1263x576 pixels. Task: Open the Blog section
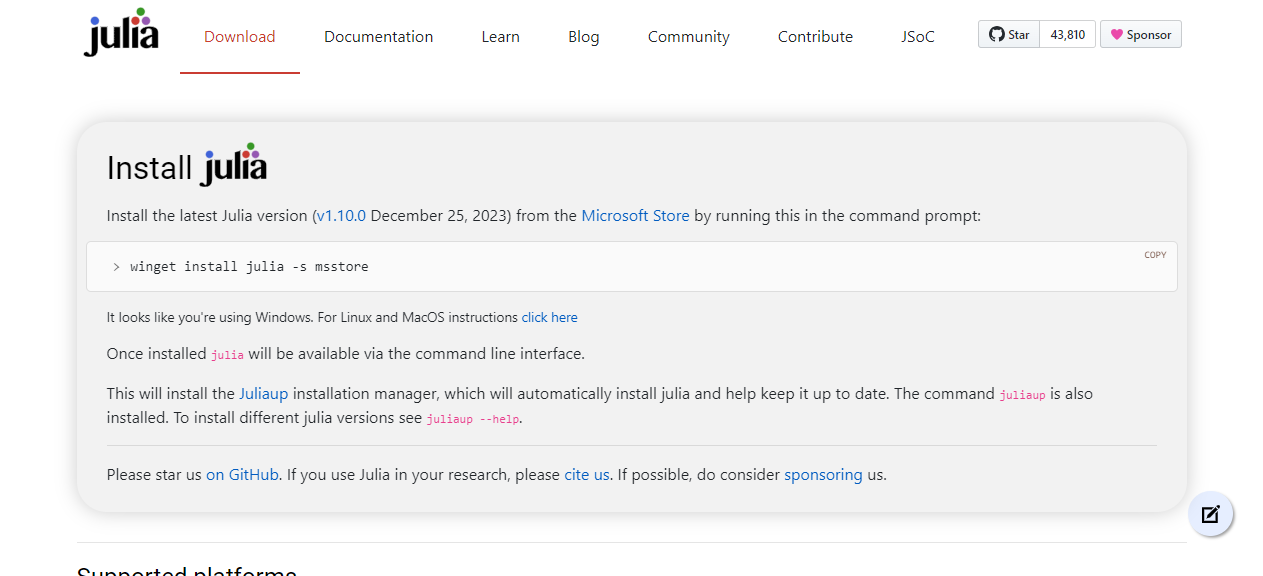coord(583,37)
